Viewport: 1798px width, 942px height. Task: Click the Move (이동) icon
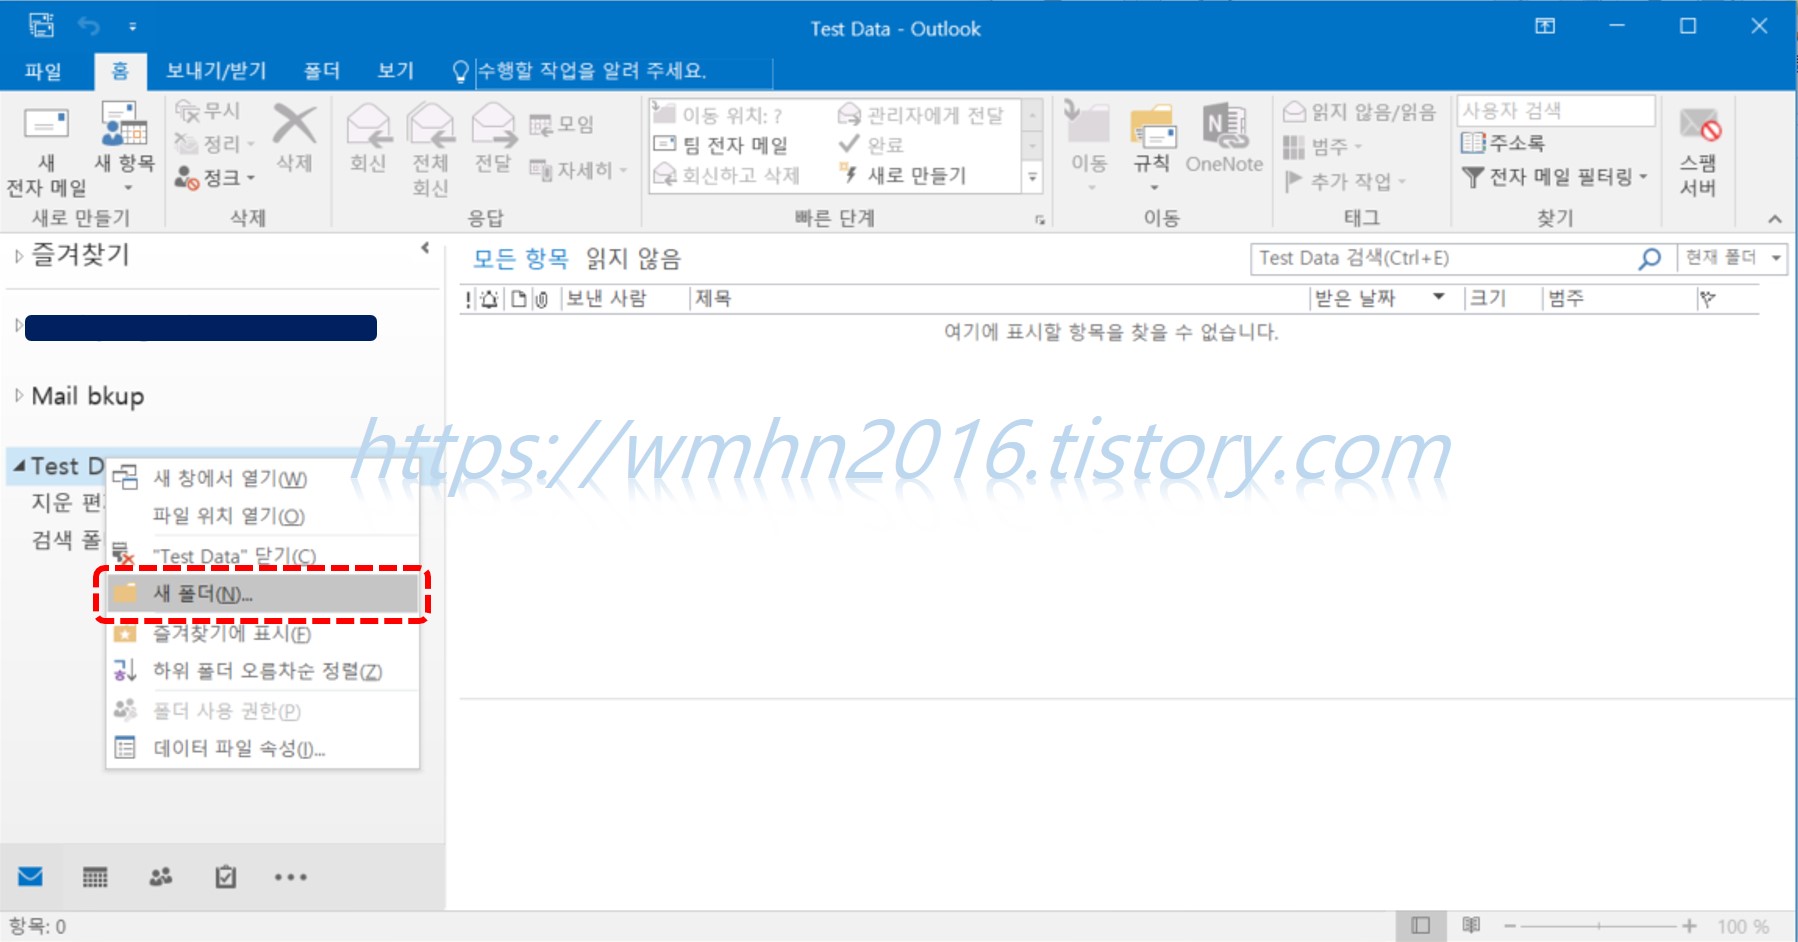pyautogui.click(x=1088, y=123)
